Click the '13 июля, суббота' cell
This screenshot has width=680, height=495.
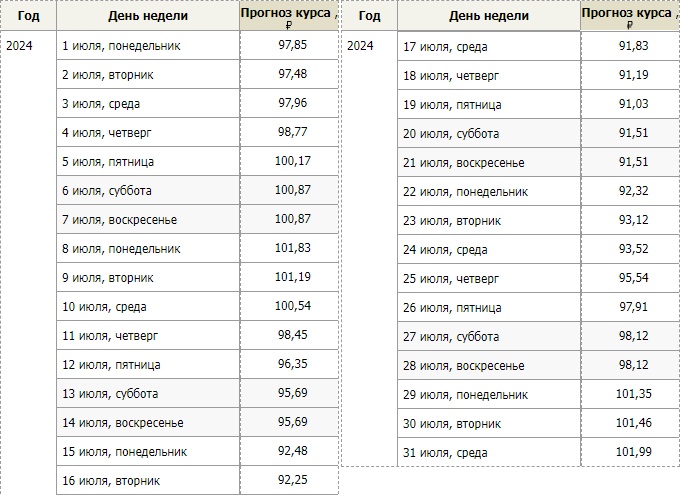click(x=110, y=394)
